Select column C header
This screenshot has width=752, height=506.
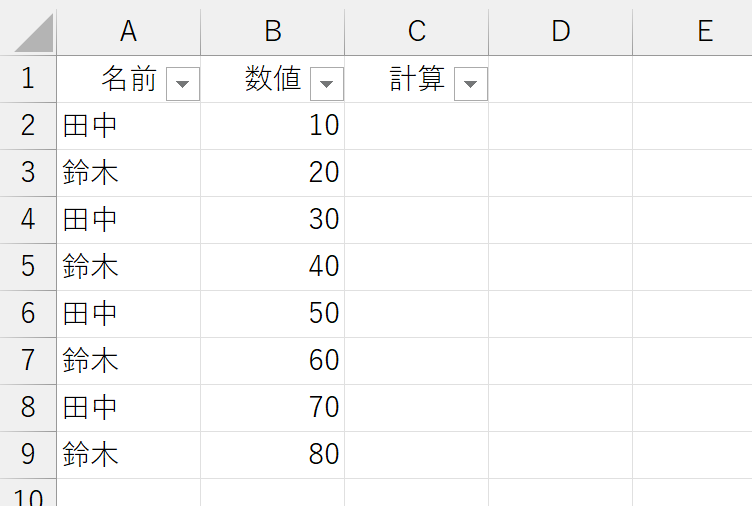pos(416,32)
